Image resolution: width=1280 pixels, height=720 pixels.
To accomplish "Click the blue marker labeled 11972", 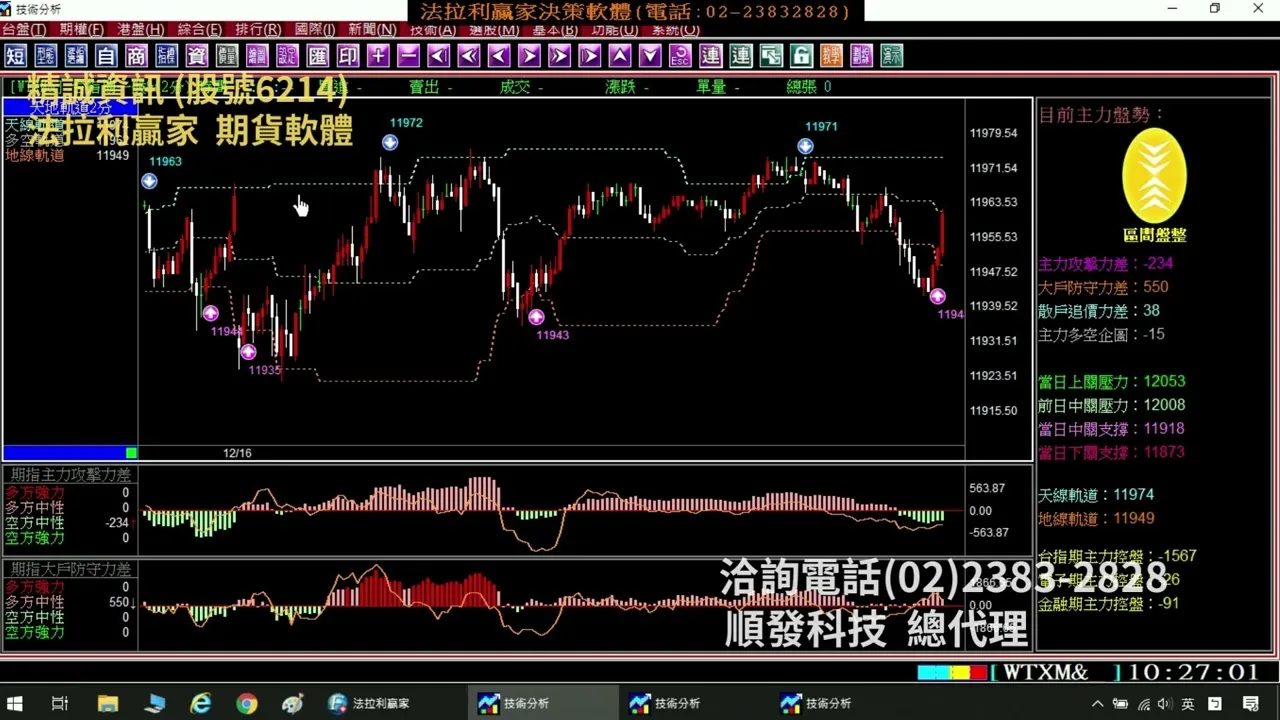I will tap(390, 143).
